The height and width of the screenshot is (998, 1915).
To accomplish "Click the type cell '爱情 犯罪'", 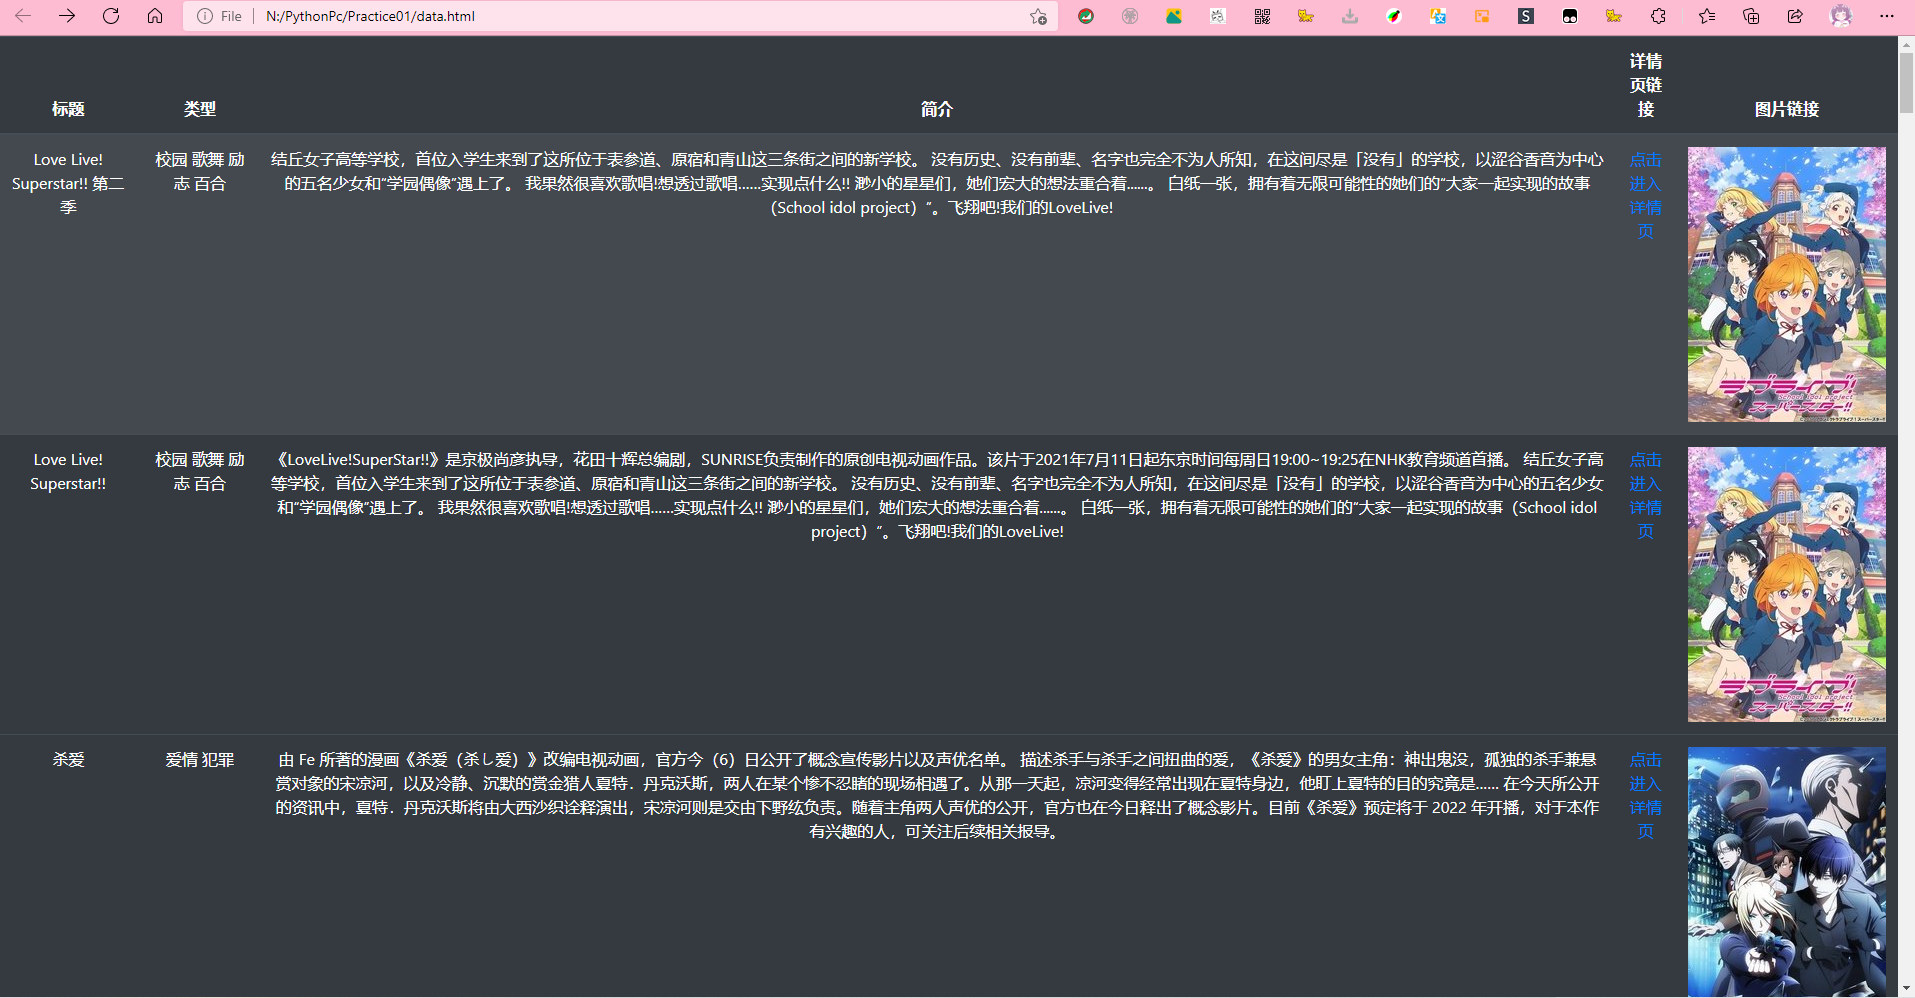I will (x=200, y=760).
